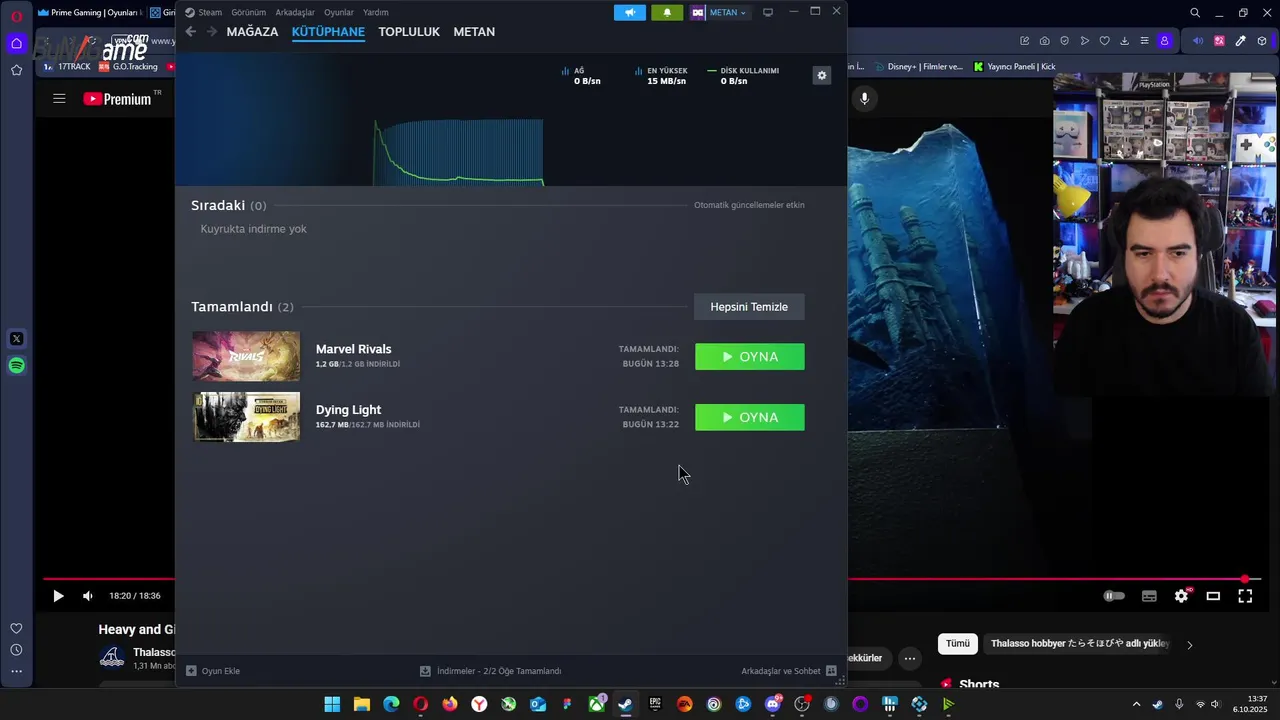Click Steam announcements megaphone button

click(630, 12)
